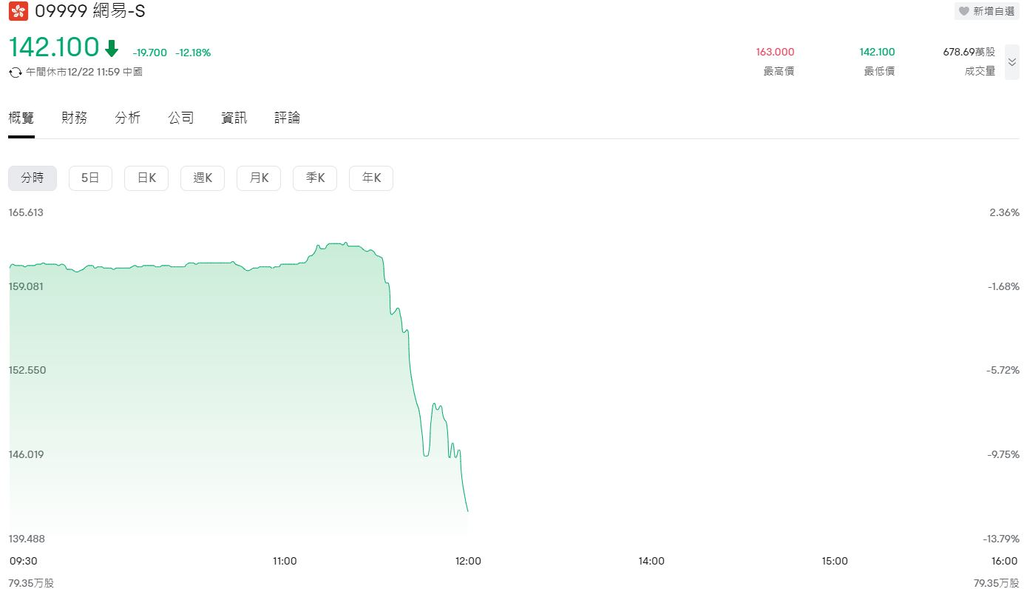The height and width of the screenshot is (589, 1024).
Task: Switch chart to 季K
Action: pyautogui.click(x=315, y=178)
